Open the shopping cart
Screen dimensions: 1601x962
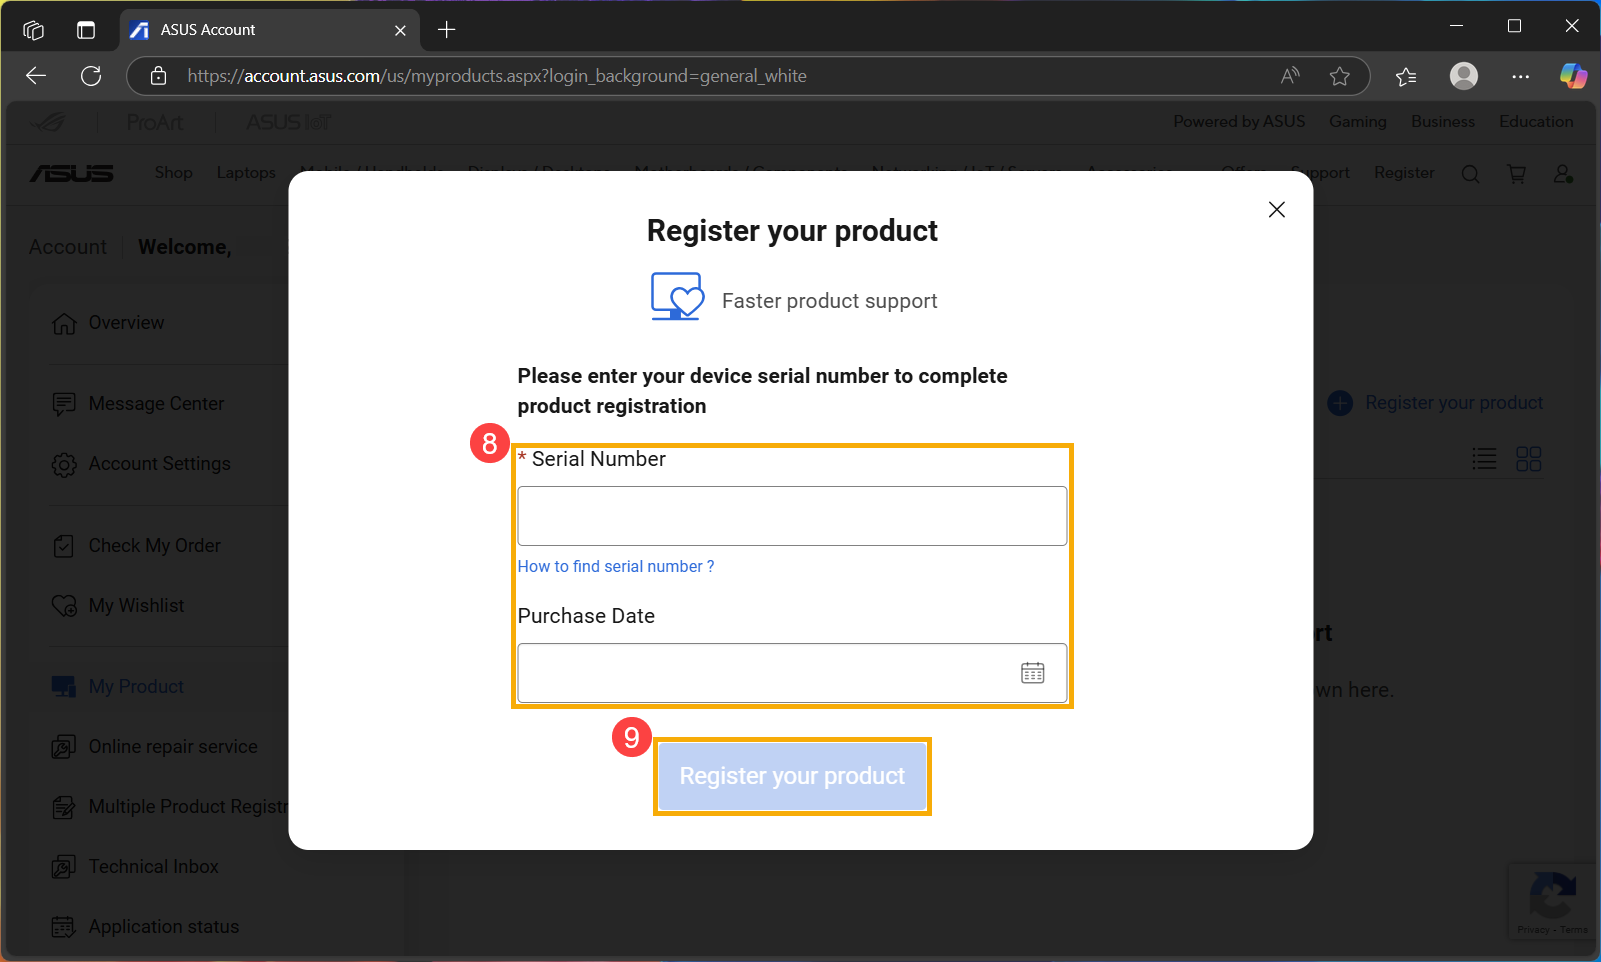tap(1517, 174)
